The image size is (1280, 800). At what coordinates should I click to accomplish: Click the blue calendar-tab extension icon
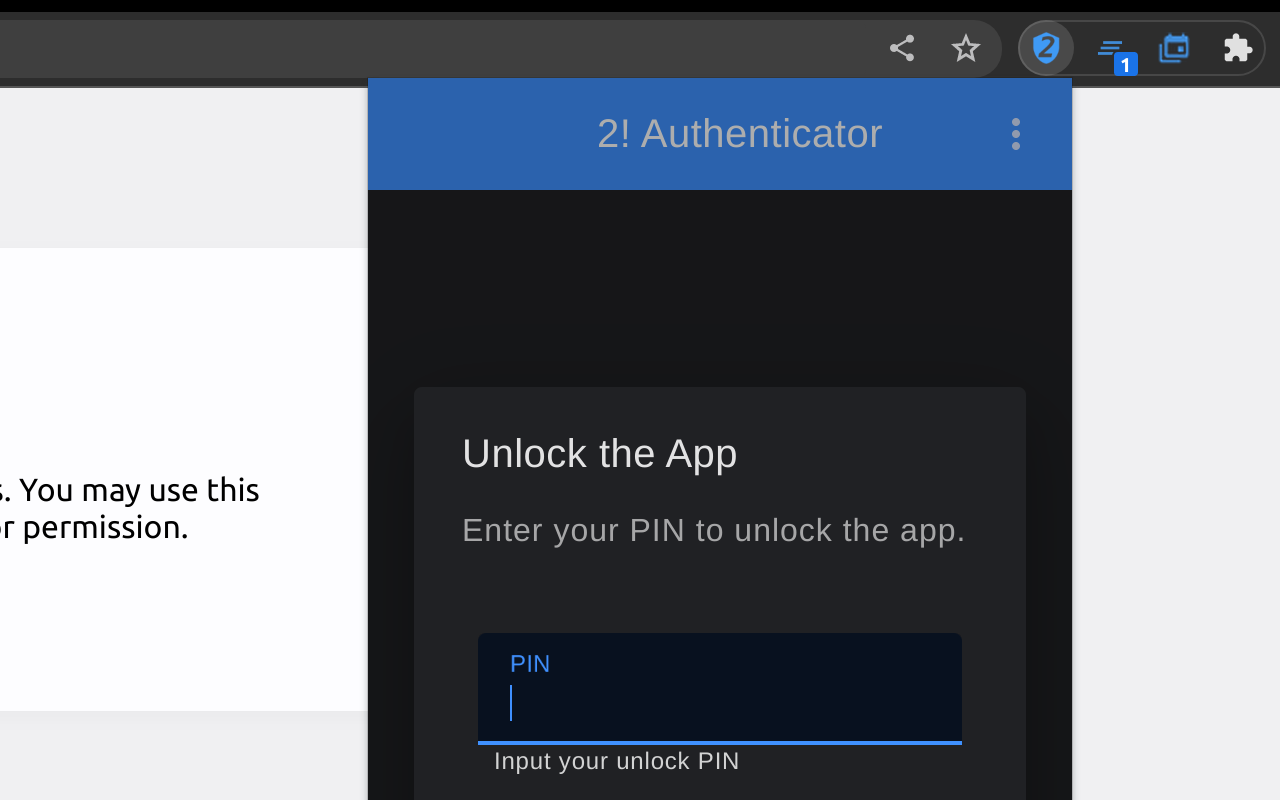coord(1174,48)
